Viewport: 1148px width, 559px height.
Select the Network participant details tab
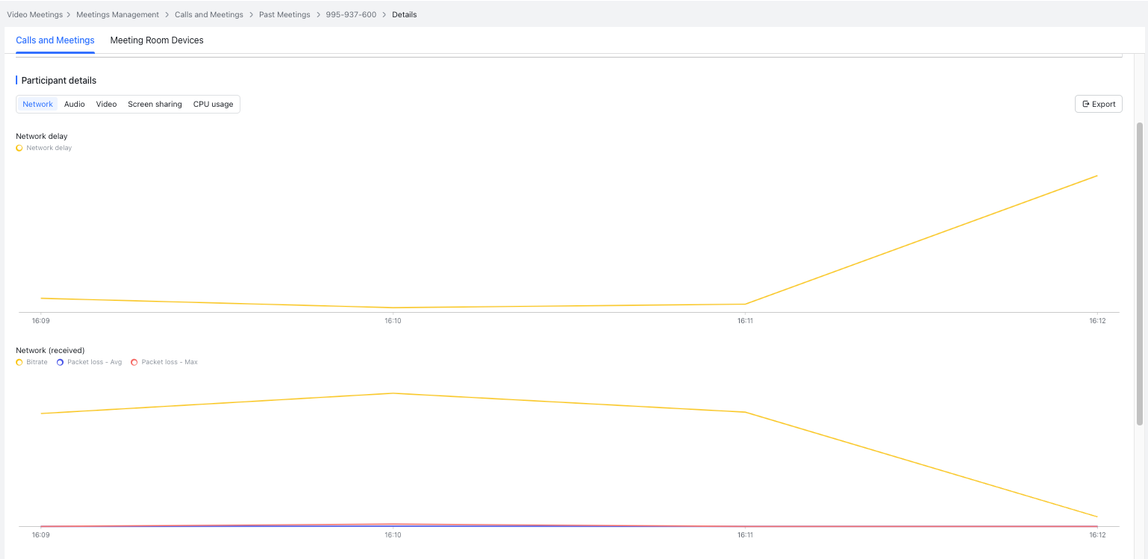(37, 105)
